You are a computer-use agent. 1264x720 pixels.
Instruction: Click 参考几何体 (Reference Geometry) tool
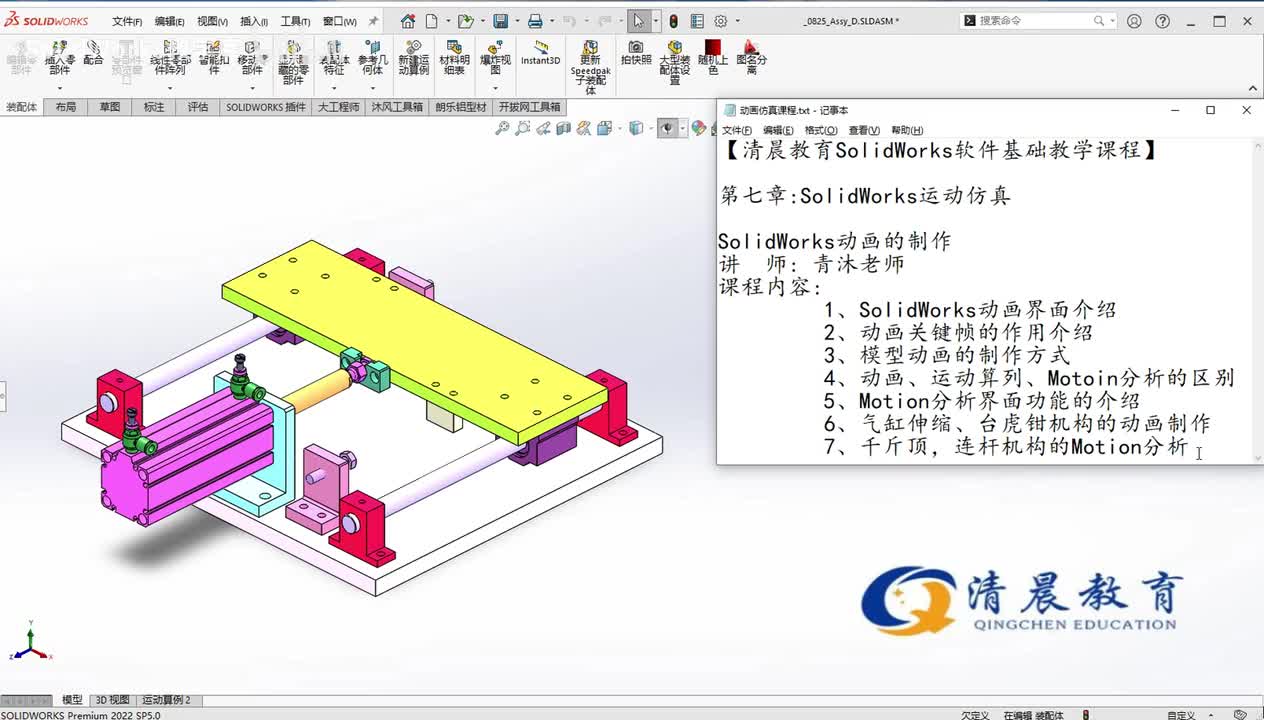click(372, 58)
